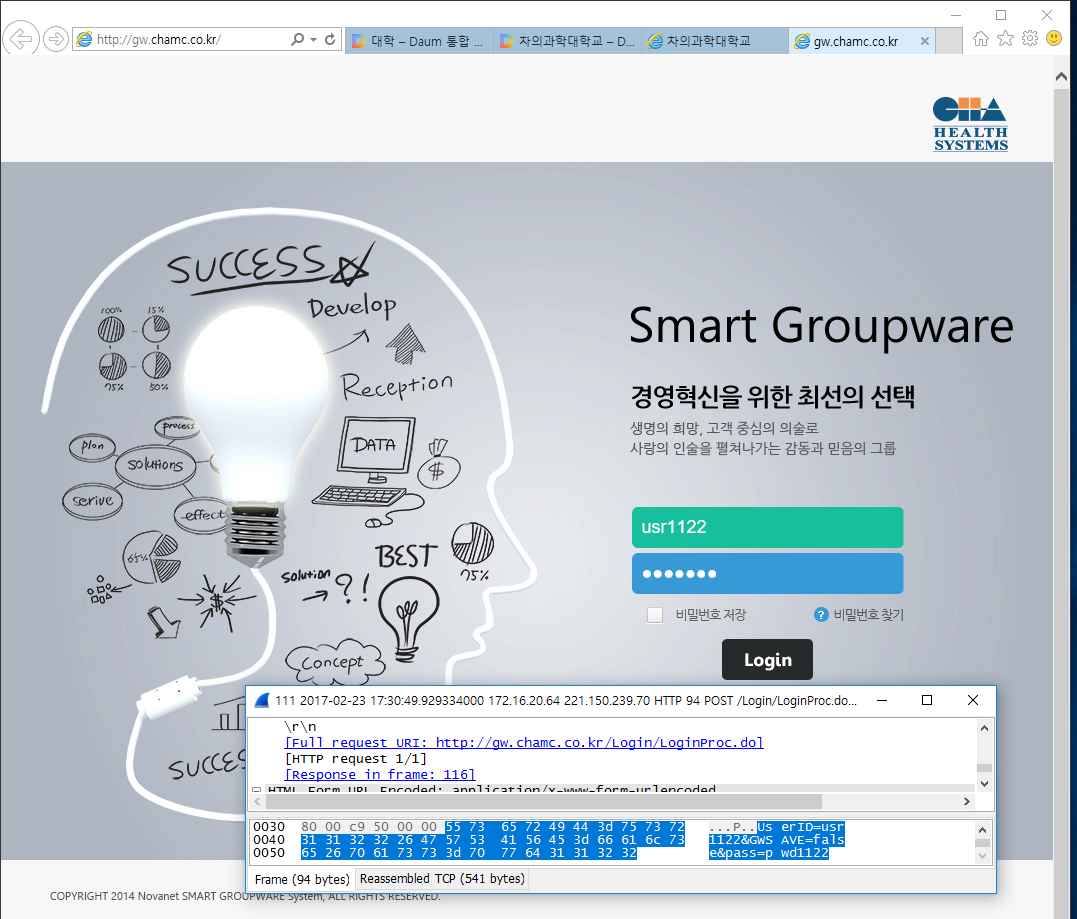Minimize the Wireshark packet window
The height and width of the screenshot is (919, 1077).
[882, 700]
